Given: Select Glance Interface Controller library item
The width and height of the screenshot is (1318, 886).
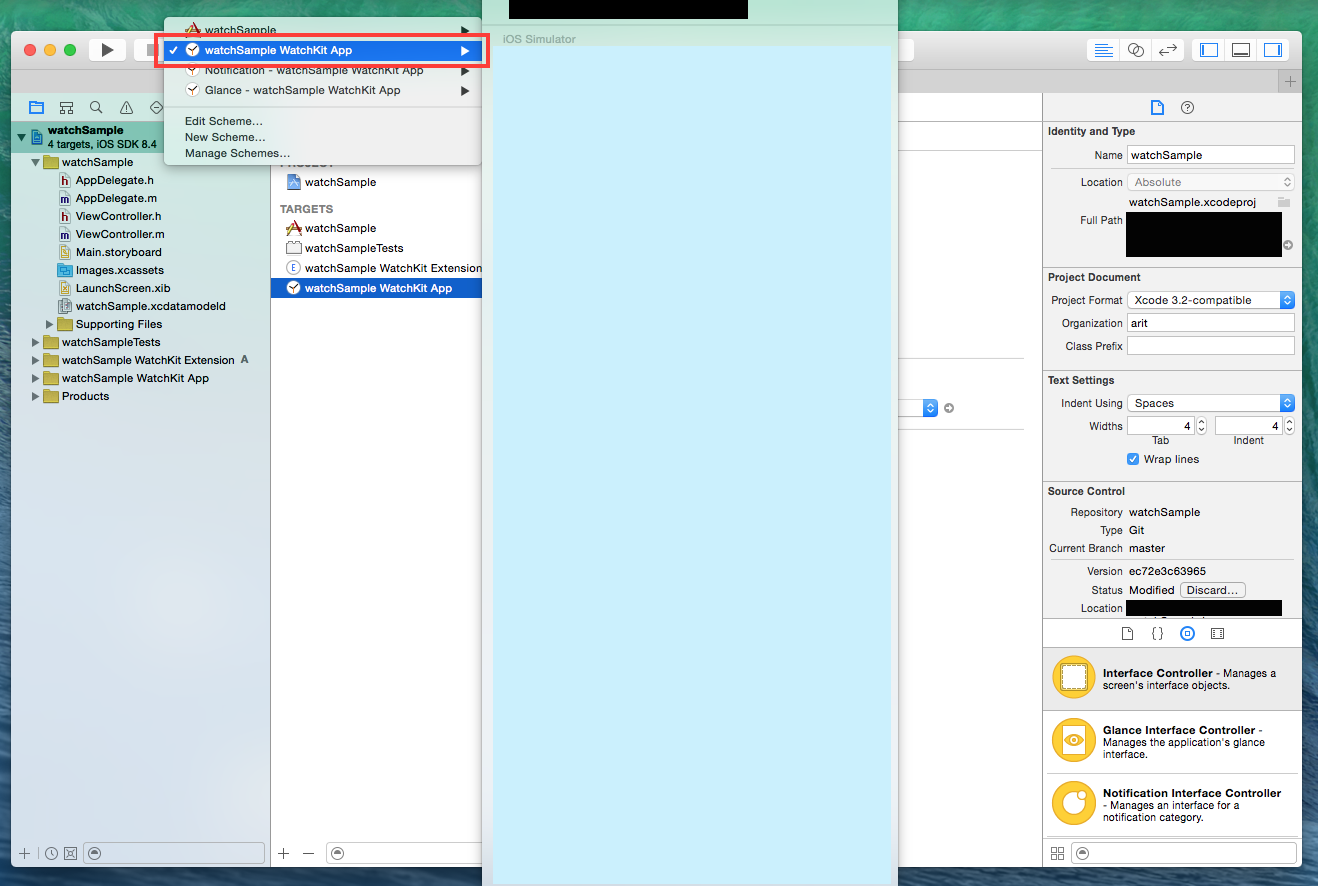Looking at the screenshot, I should coord(1172,741).
